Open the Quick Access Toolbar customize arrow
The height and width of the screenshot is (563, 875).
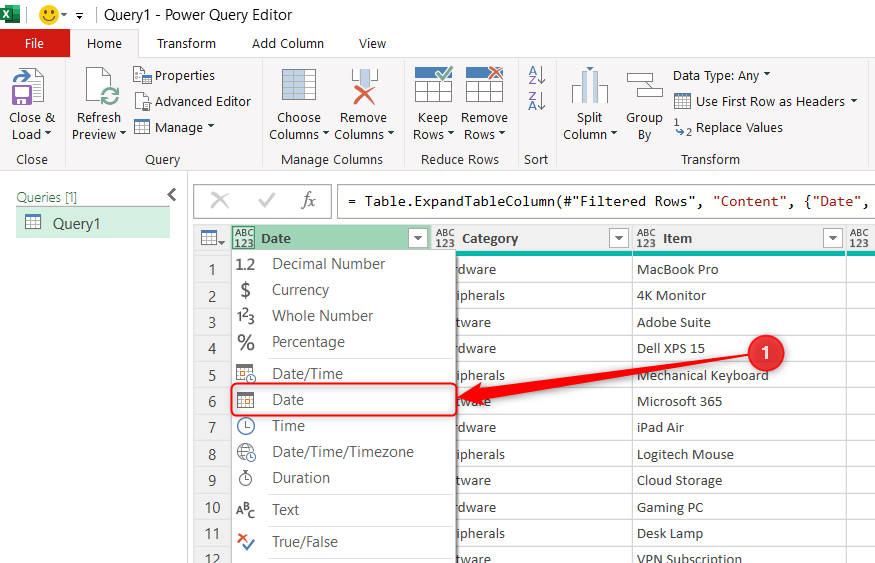pyautogui.click(x=80, y=16)
